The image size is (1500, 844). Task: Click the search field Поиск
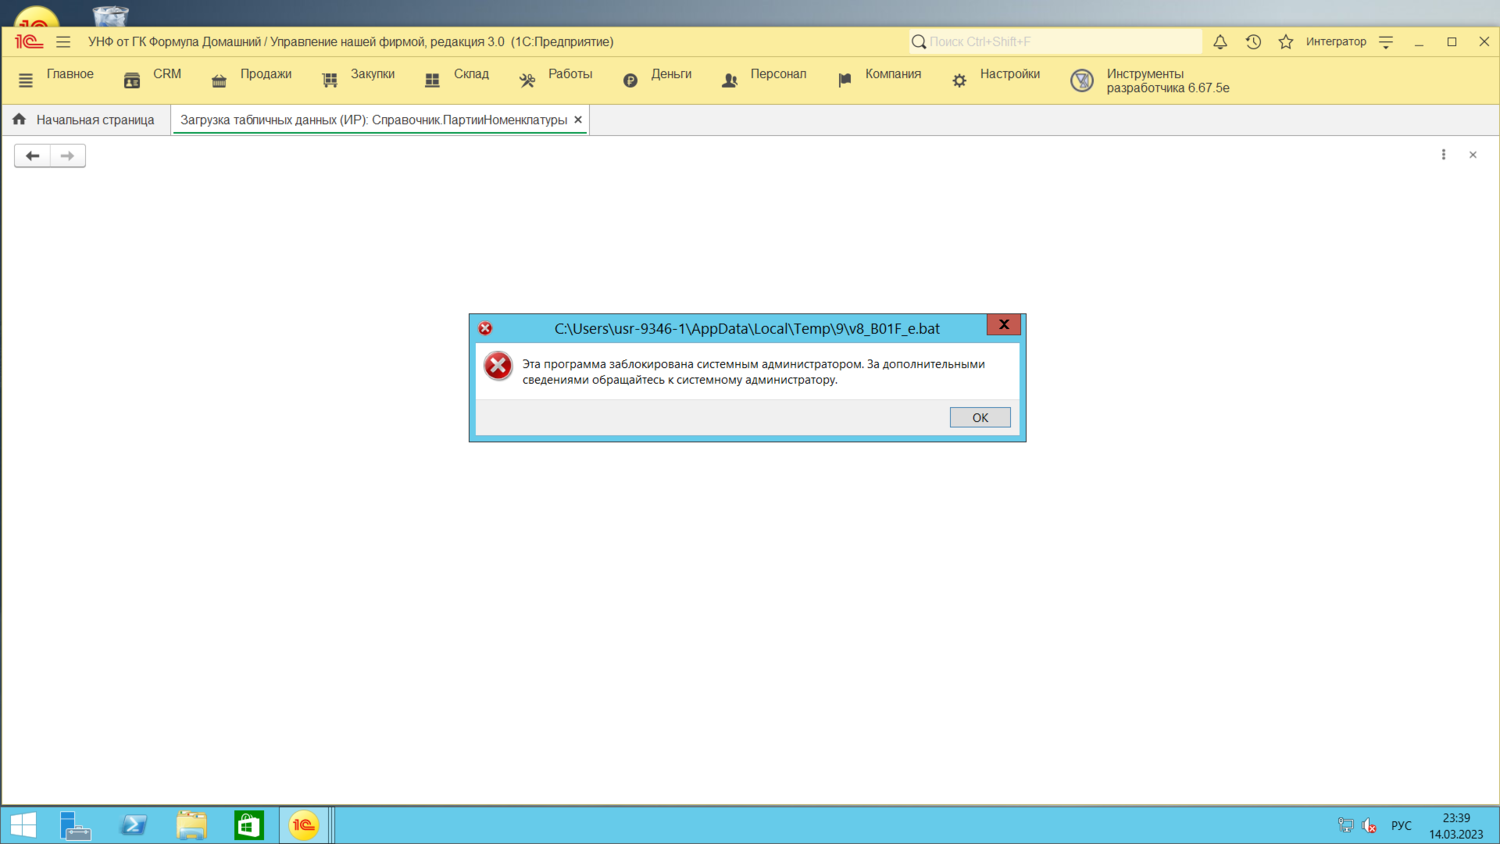point(1060,42)
